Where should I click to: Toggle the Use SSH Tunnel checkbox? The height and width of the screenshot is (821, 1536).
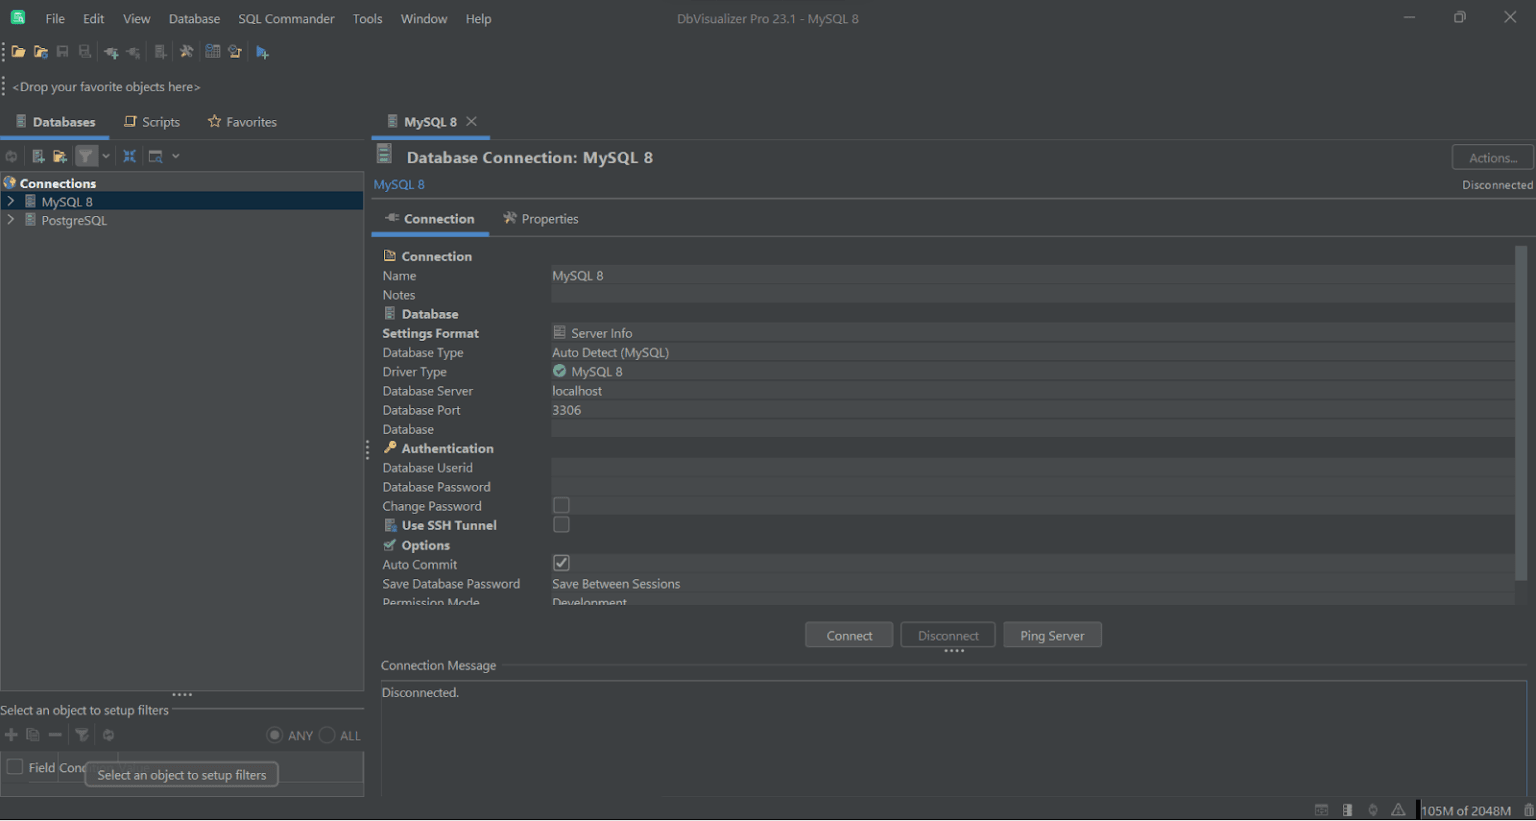click(x=561, y=525)
